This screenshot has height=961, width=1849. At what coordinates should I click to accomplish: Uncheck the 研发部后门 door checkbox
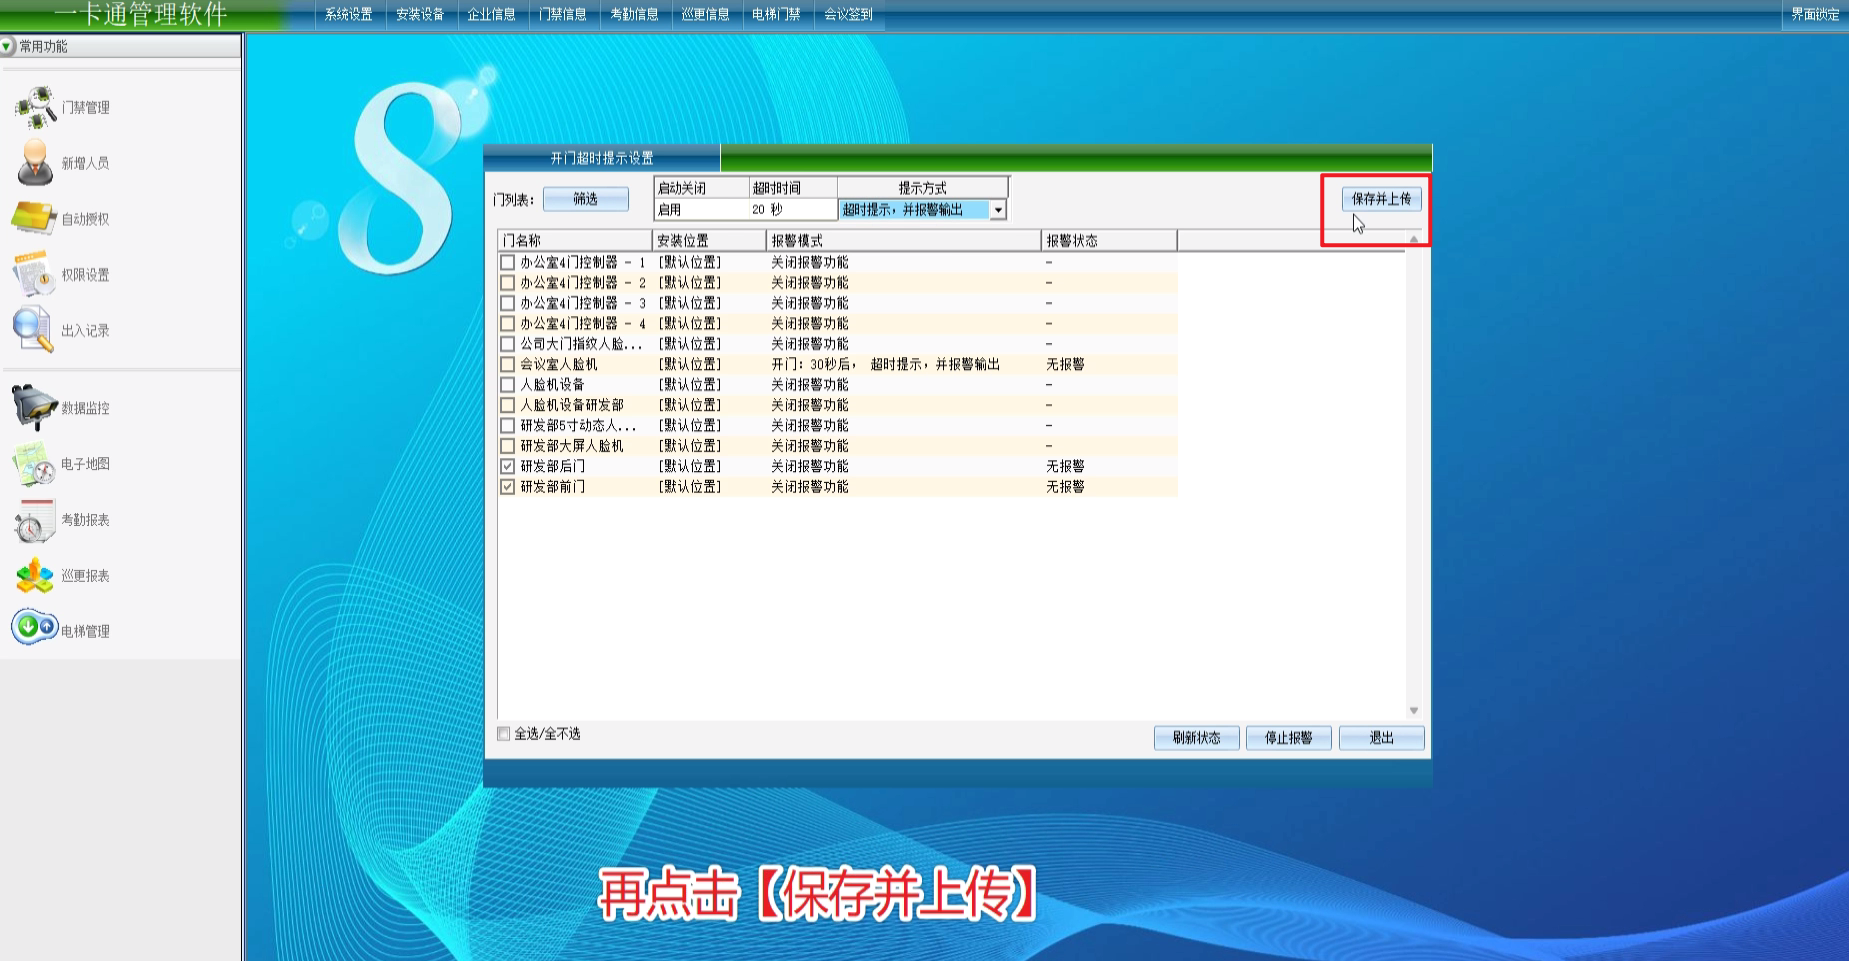tap(508, 467)
